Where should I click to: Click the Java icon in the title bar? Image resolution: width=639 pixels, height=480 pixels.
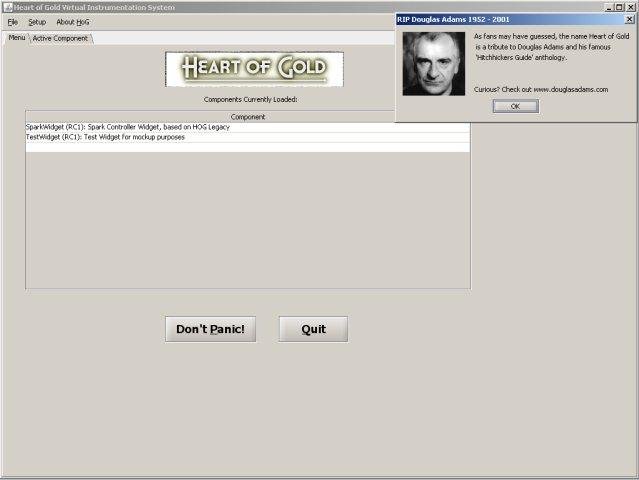7,7
